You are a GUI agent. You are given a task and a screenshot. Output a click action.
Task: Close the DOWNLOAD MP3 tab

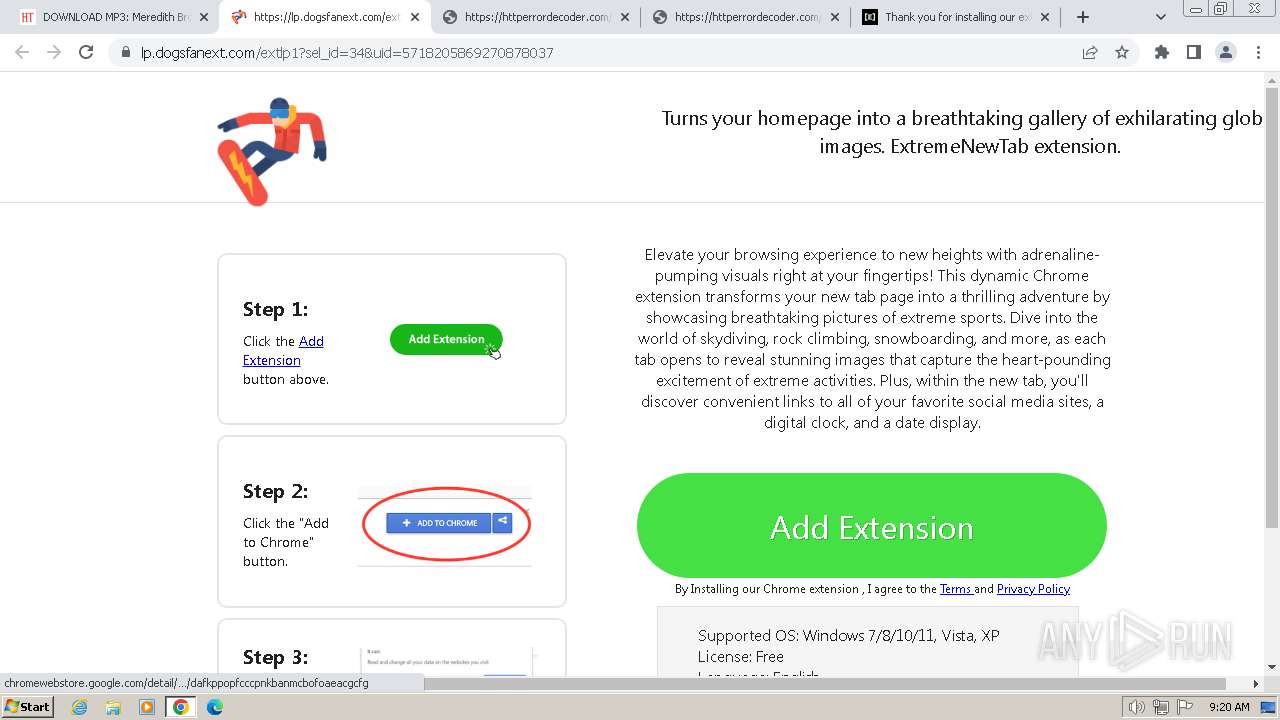(x=204, y=17)
